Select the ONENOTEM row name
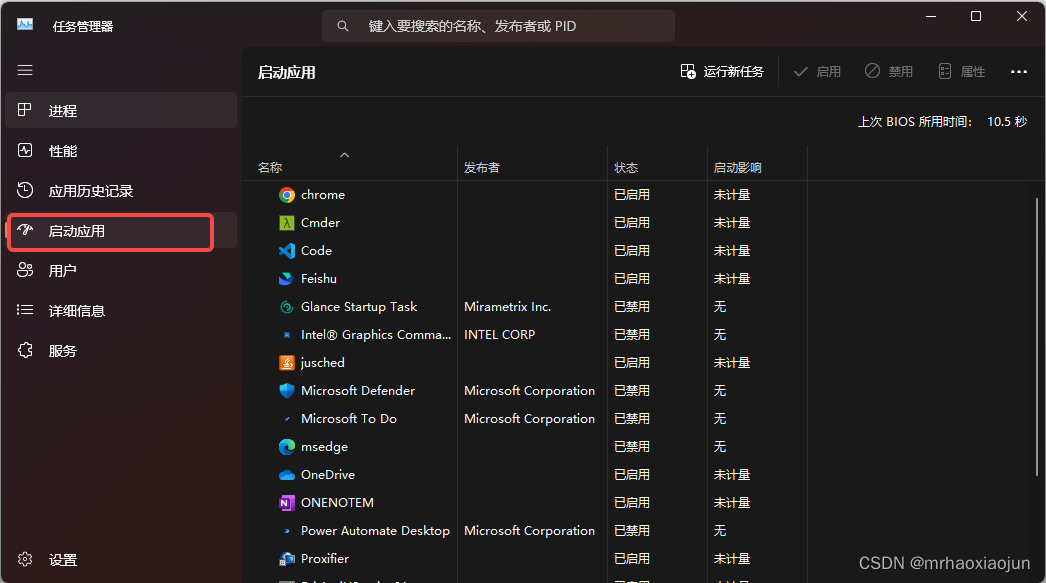 (337, 503)
